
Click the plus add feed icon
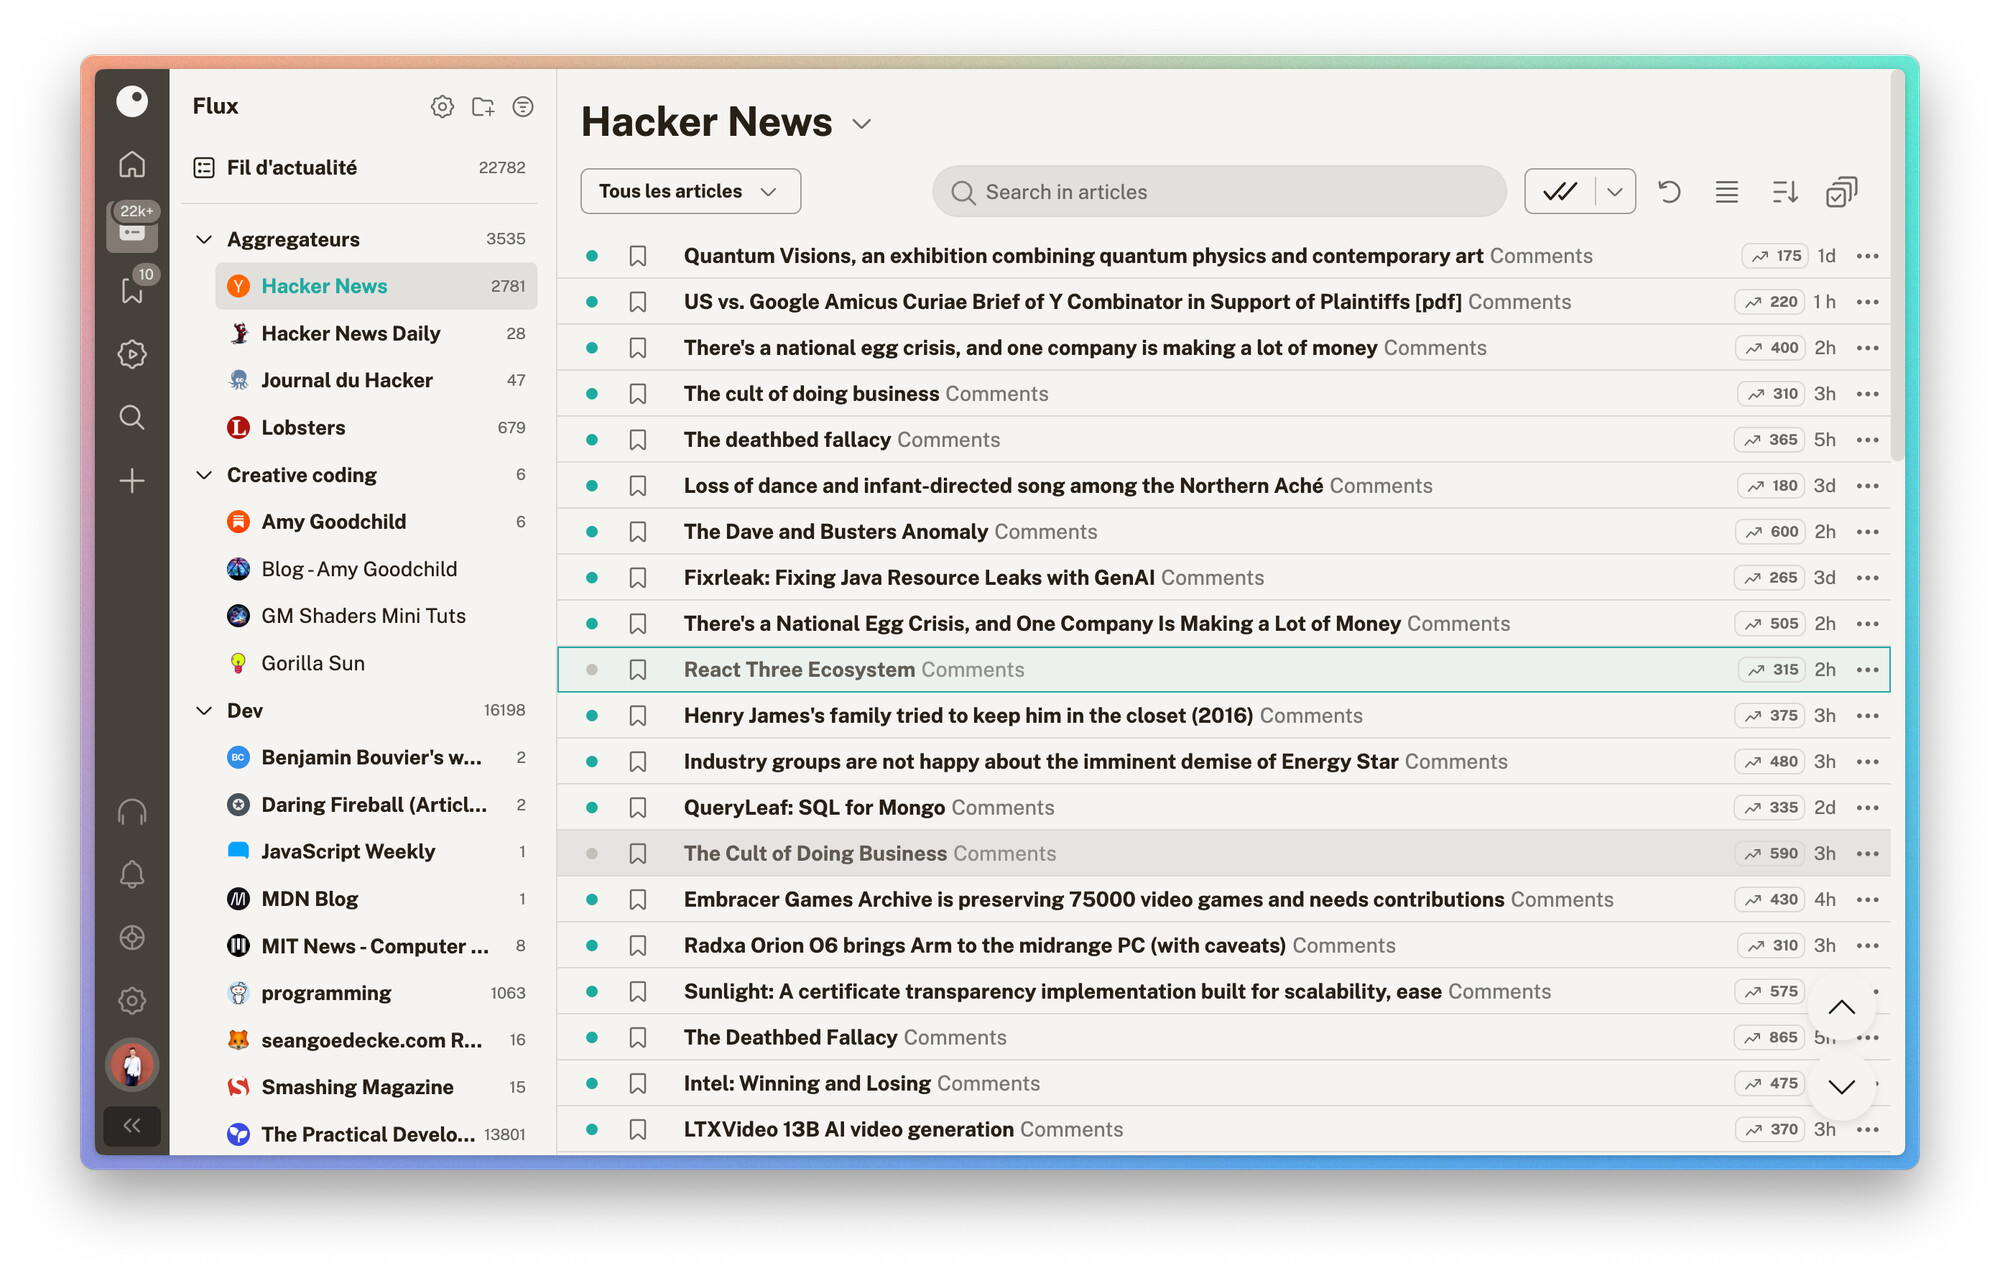point(132,481)
